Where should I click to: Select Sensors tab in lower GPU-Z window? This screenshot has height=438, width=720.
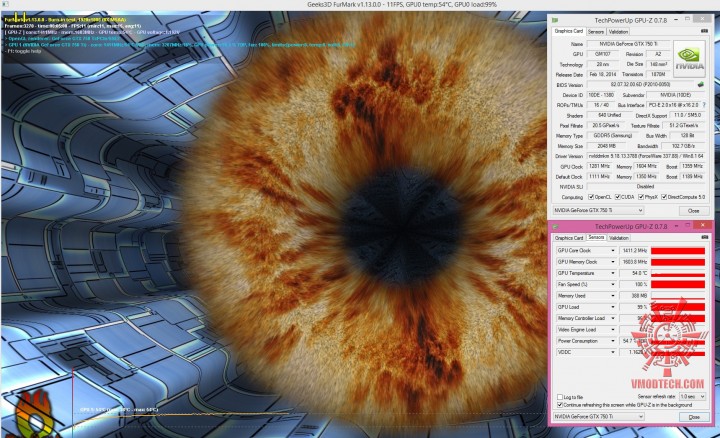click(x=596, y=237)
